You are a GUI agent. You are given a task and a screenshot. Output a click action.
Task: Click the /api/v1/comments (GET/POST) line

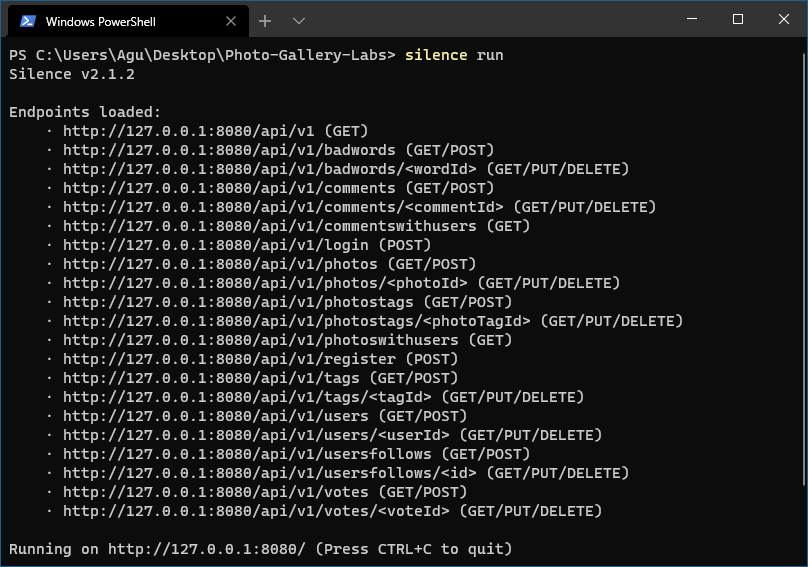coord(278,188)
